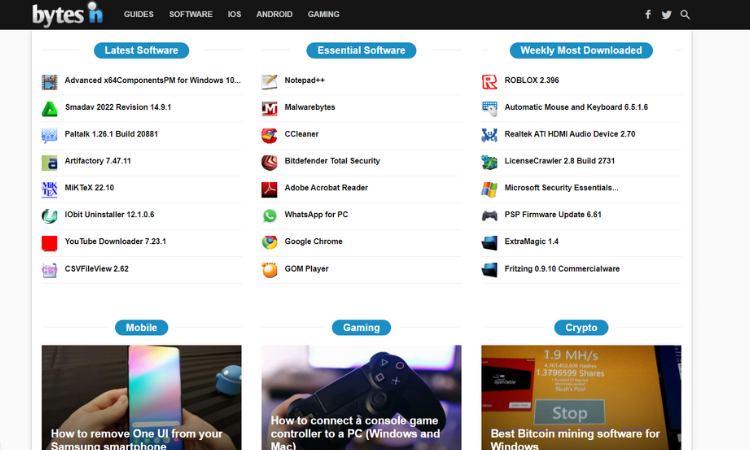Click the Microsoft Security Essentials icon

[x=489, y=189]
